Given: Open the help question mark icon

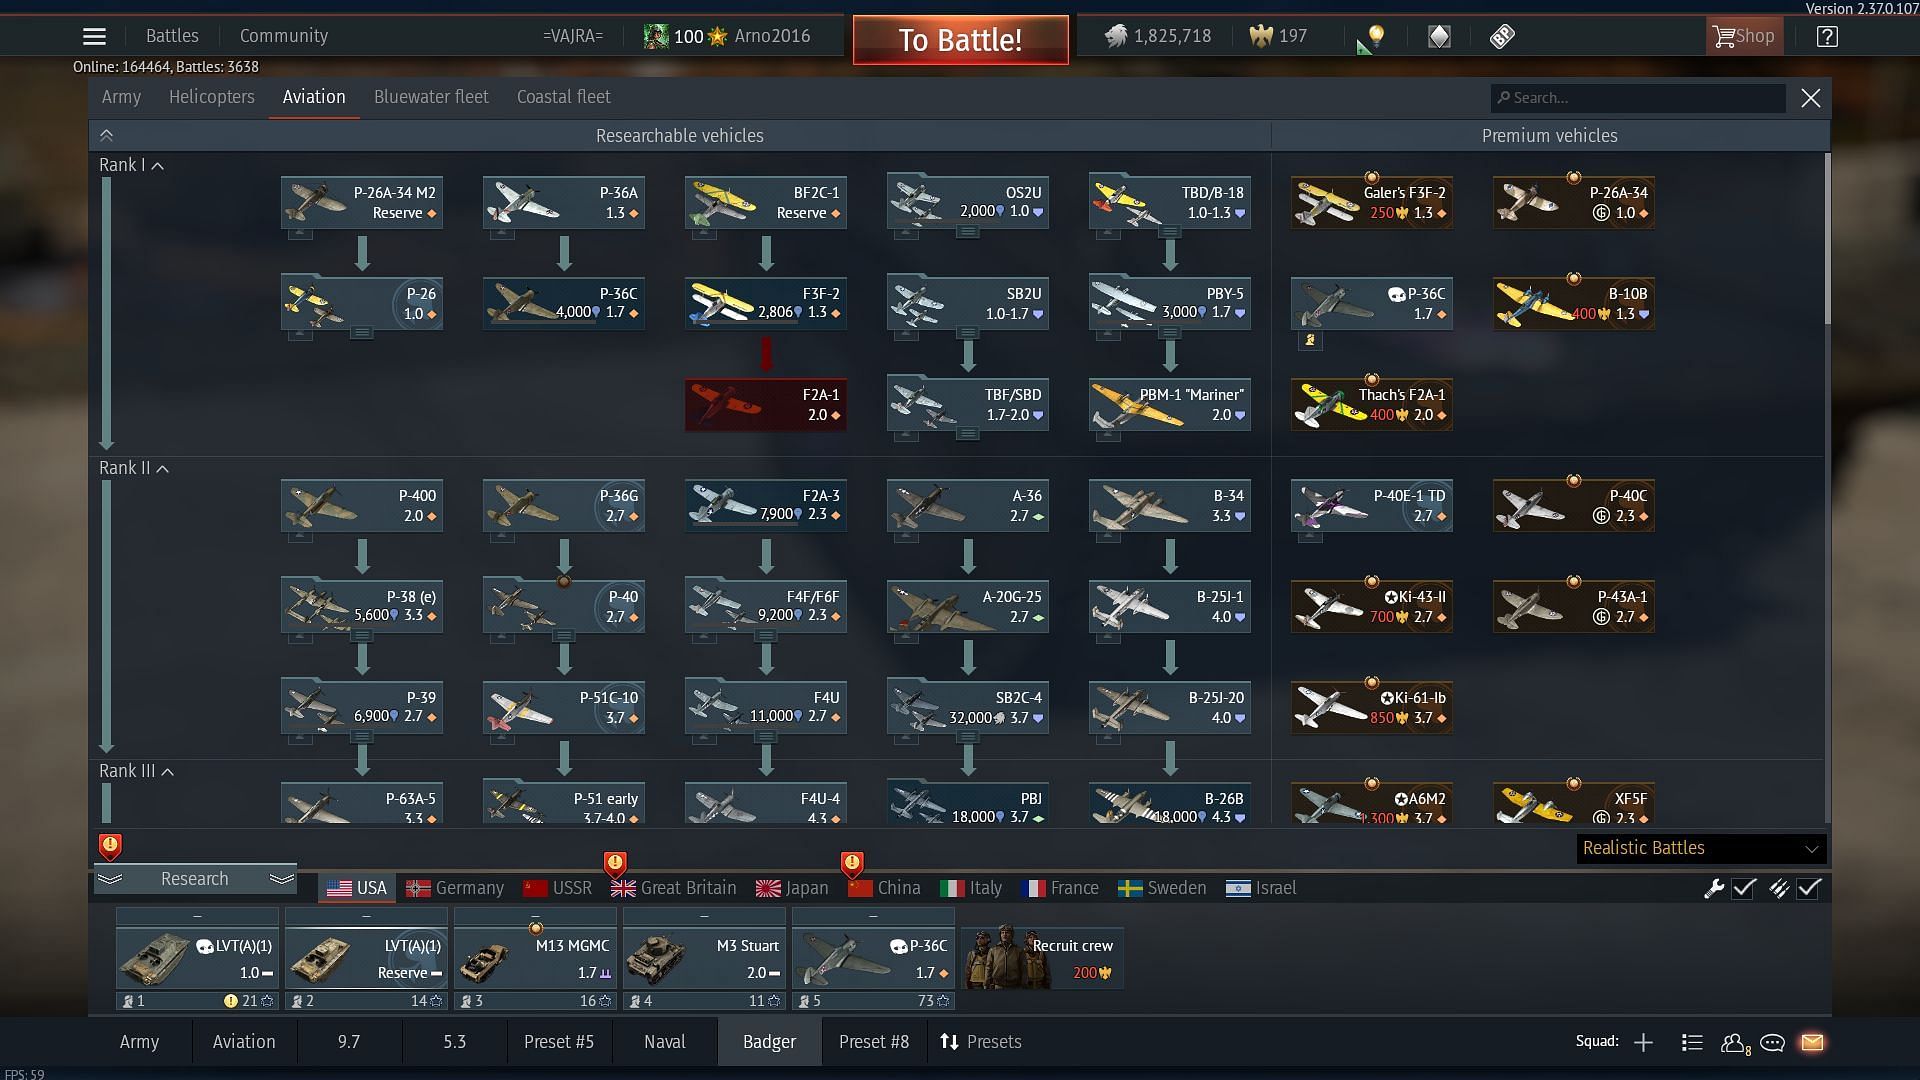Looking at the screenshot, I should [1827, 37].
